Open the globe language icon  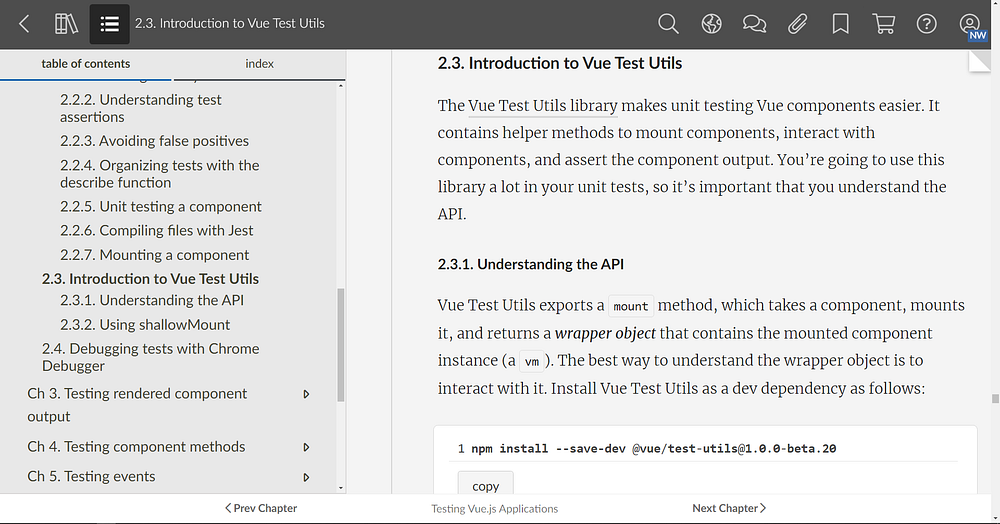coord(711,24)
